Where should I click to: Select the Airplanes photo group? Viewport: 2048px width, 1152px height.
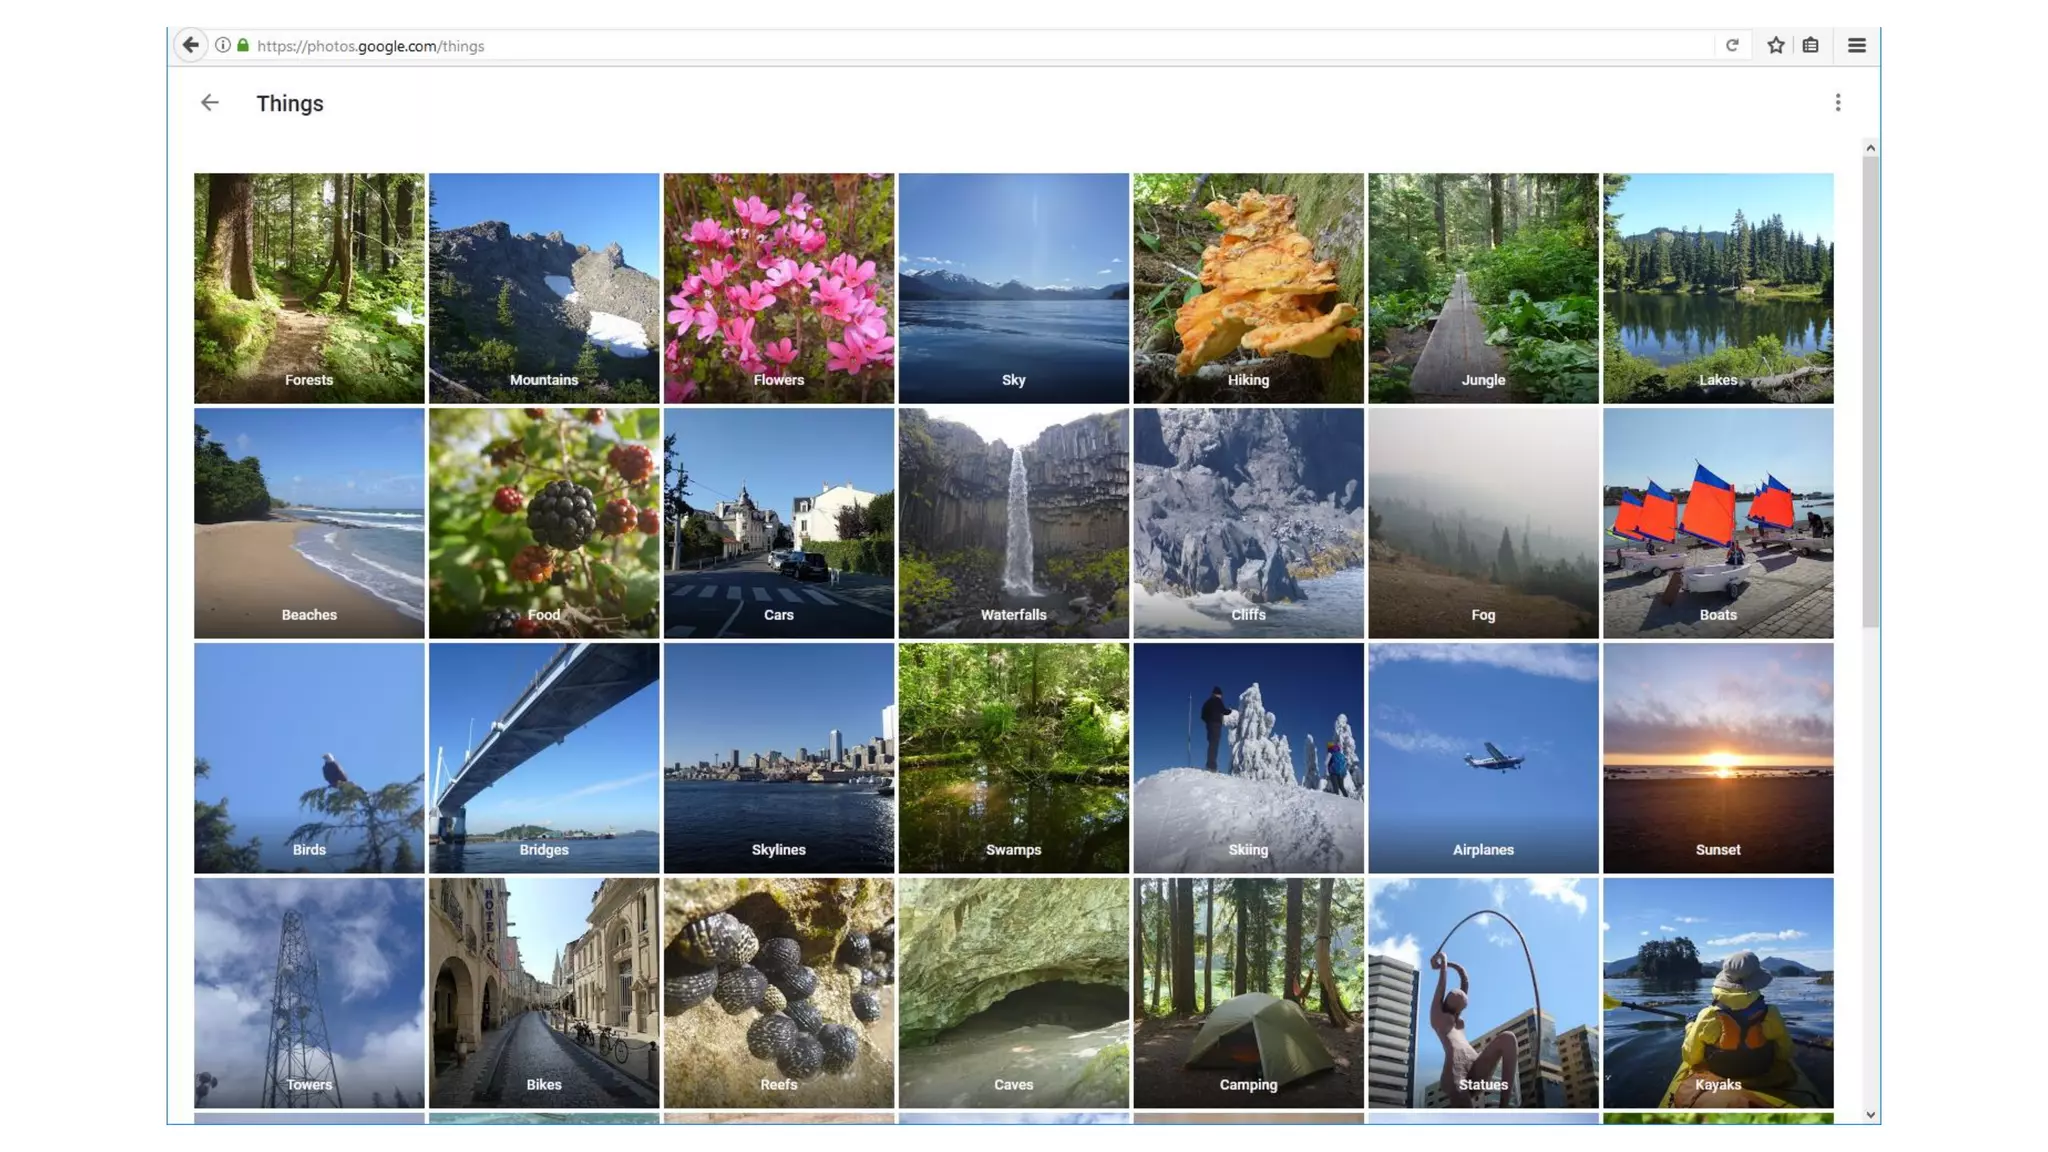[x=1483, y=758]
